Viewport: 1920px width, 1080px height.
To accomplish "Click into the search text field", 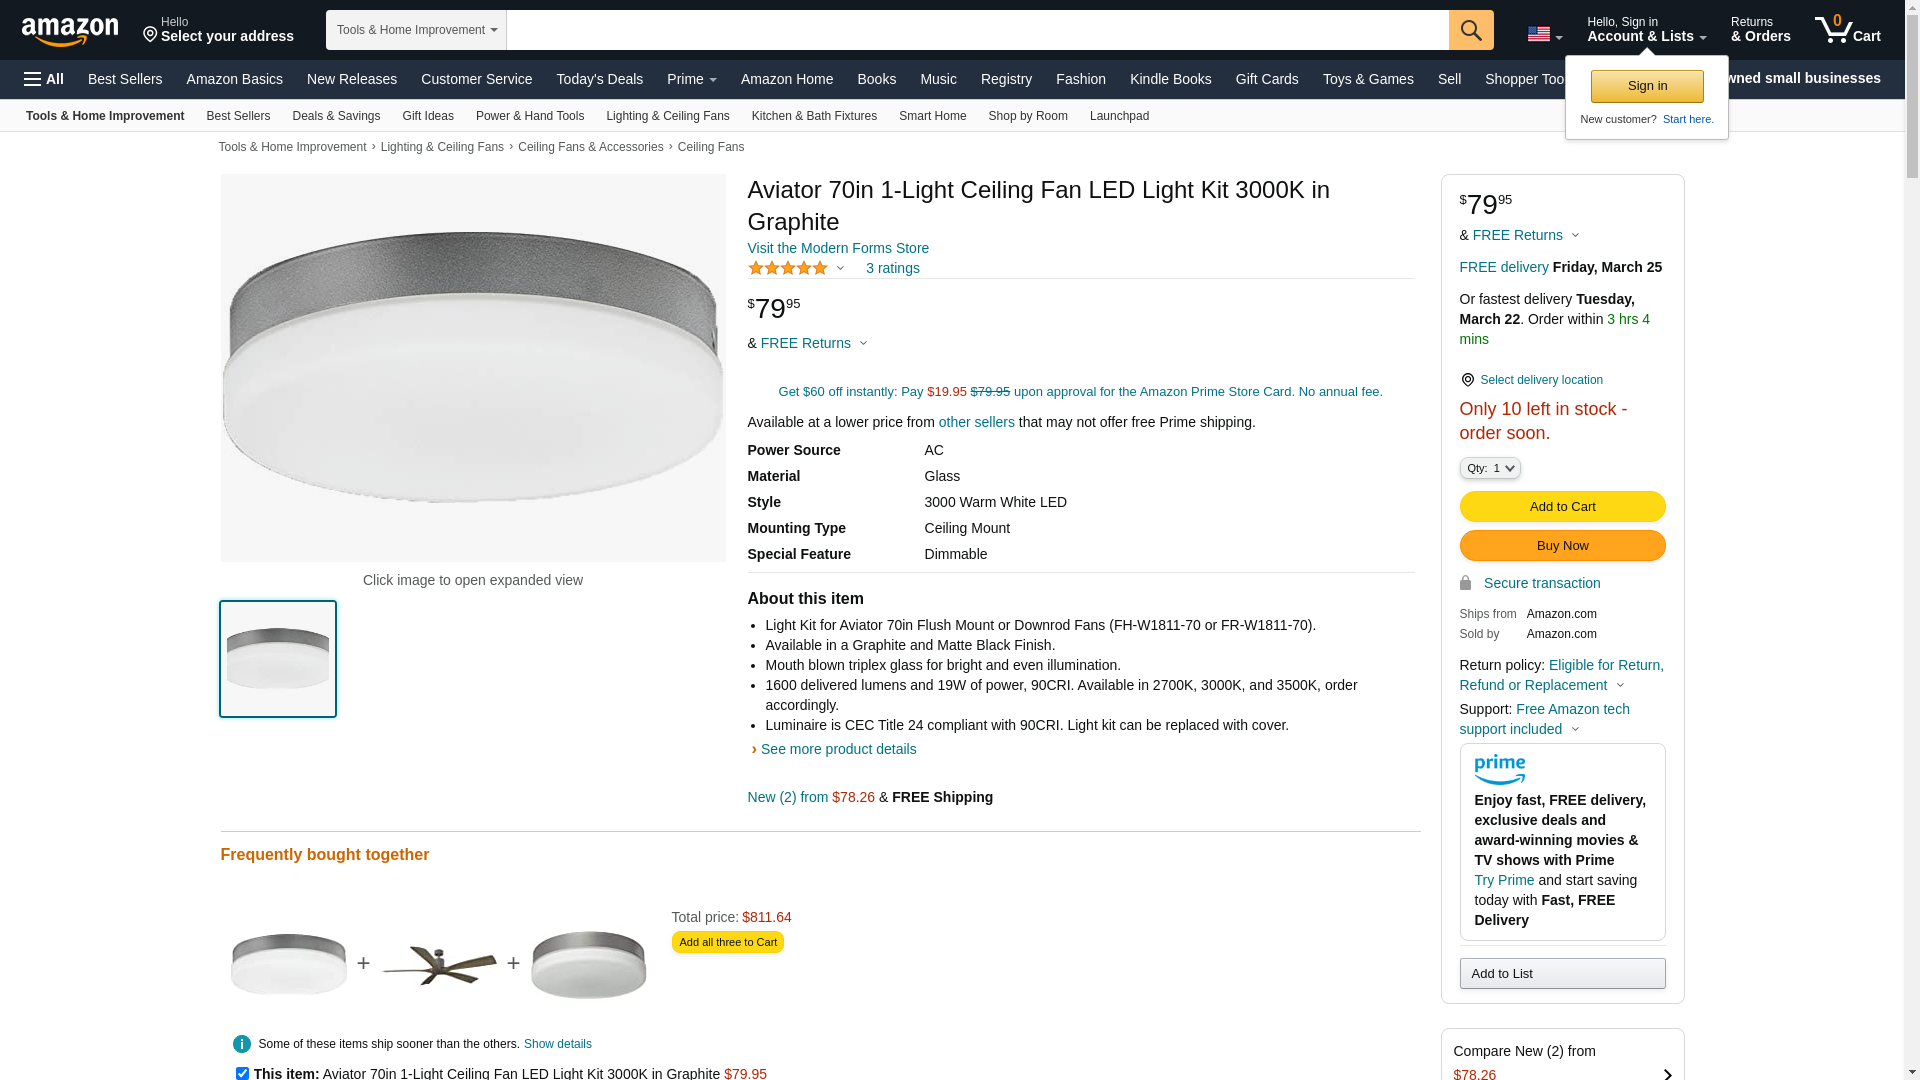I will pyautogui.click(x=977, y=30).
